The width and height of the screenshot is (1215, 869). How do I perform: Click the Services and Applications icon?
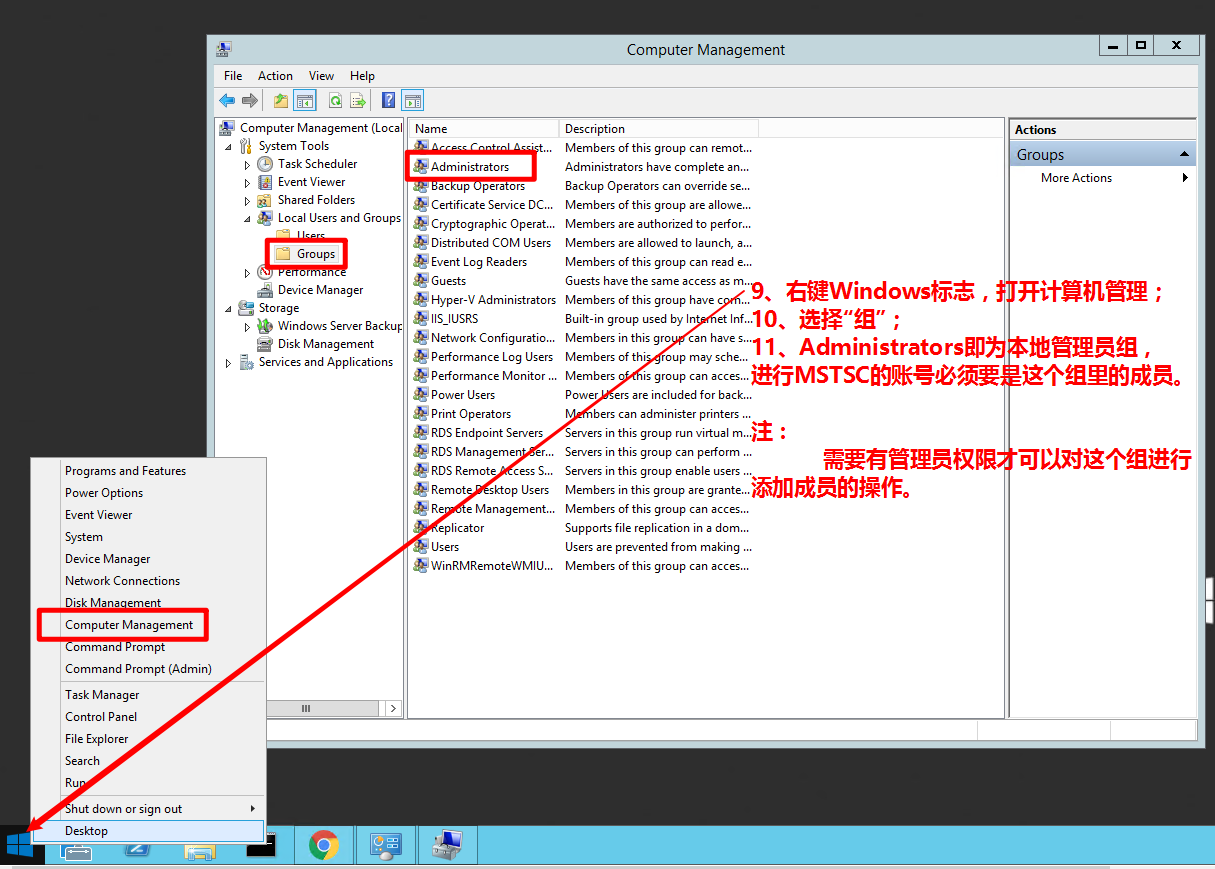[246, 362]
